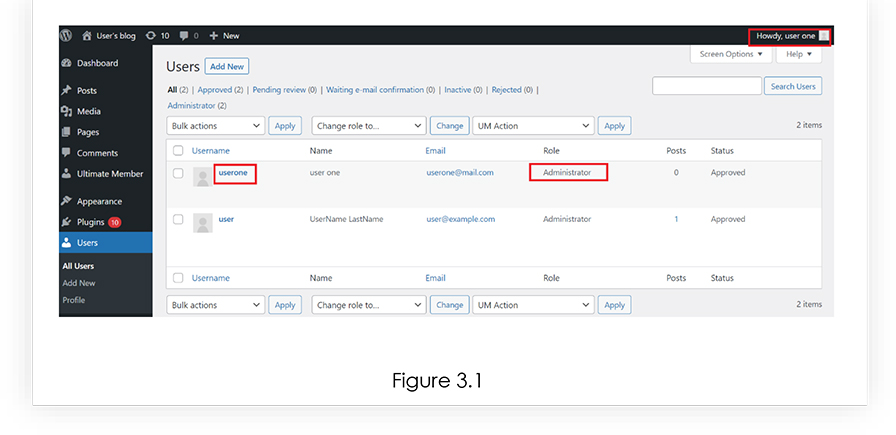Check the box for user@example.com row
This screenshot has height=435, width=896.
pyautogui.click(x=178, y=219)
